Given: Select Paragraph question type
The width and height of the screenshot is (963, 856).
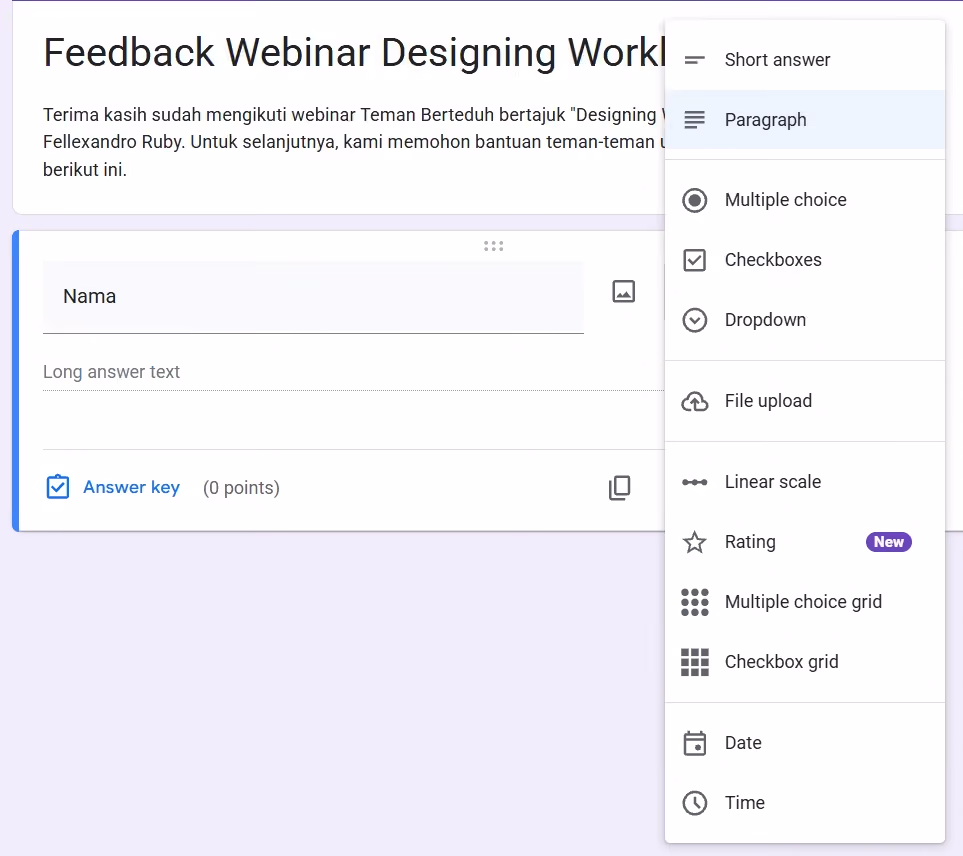Looking at the screenshot, I should (805, 120).
